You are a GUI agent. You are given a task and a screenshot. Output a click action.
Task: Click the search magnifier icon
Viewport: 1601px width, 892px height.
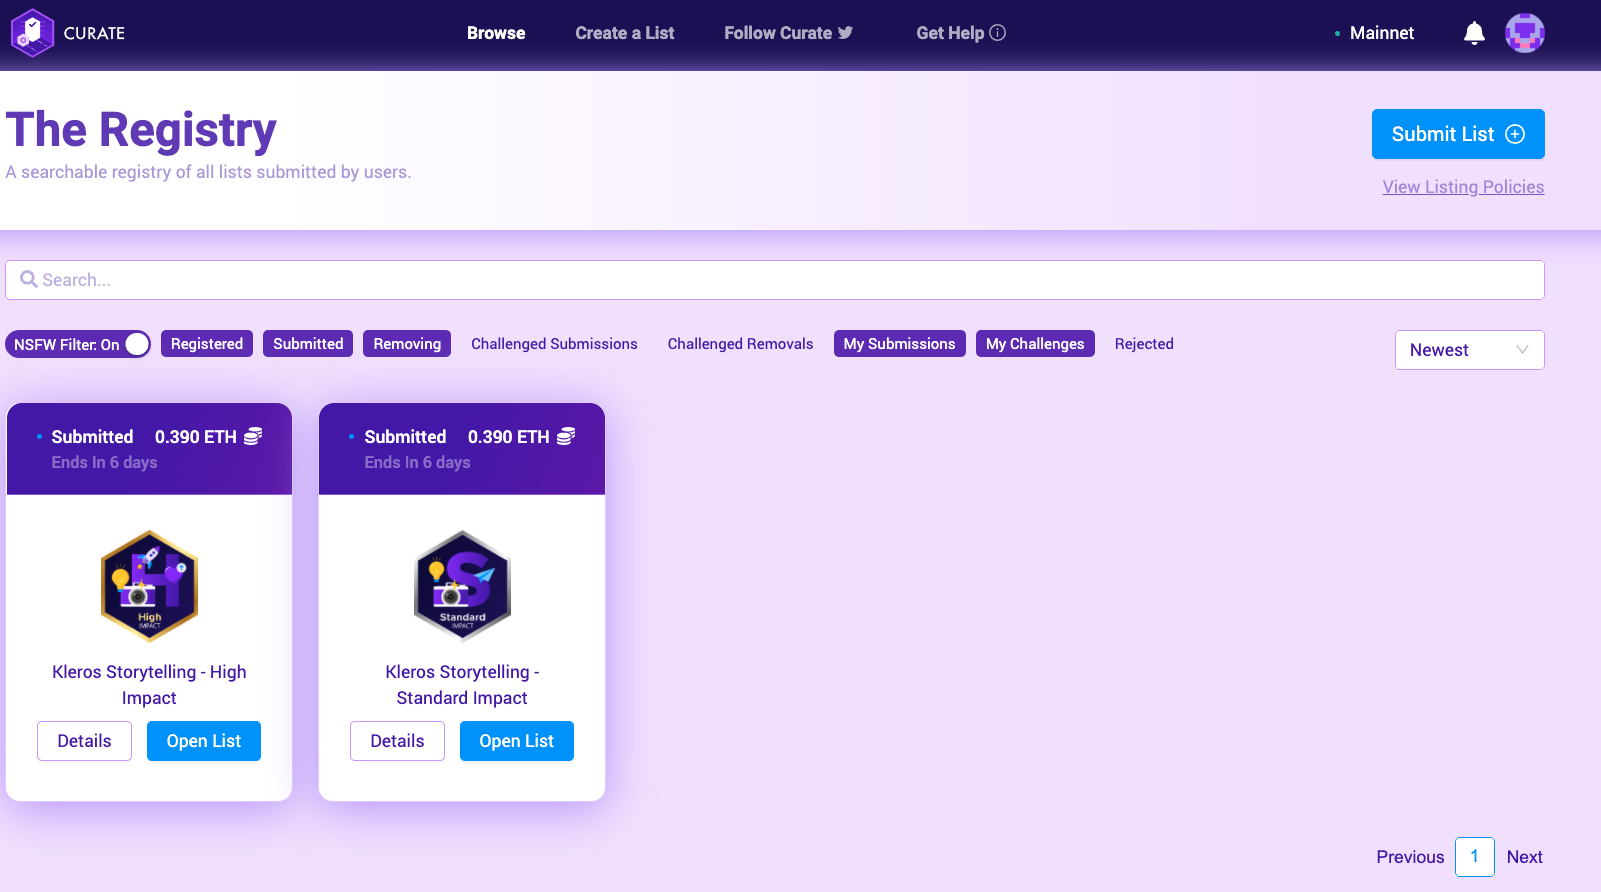[x=29, y=279]
